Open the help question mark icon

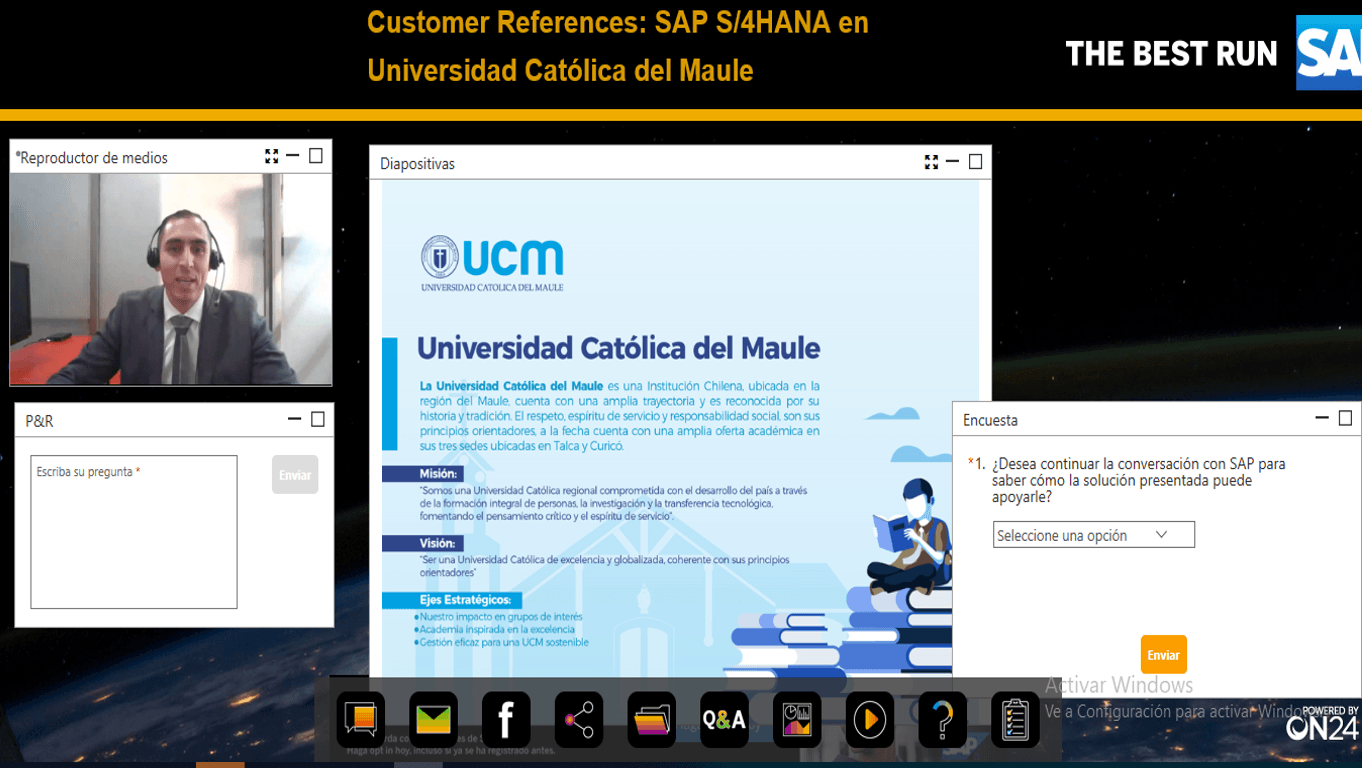942,719
